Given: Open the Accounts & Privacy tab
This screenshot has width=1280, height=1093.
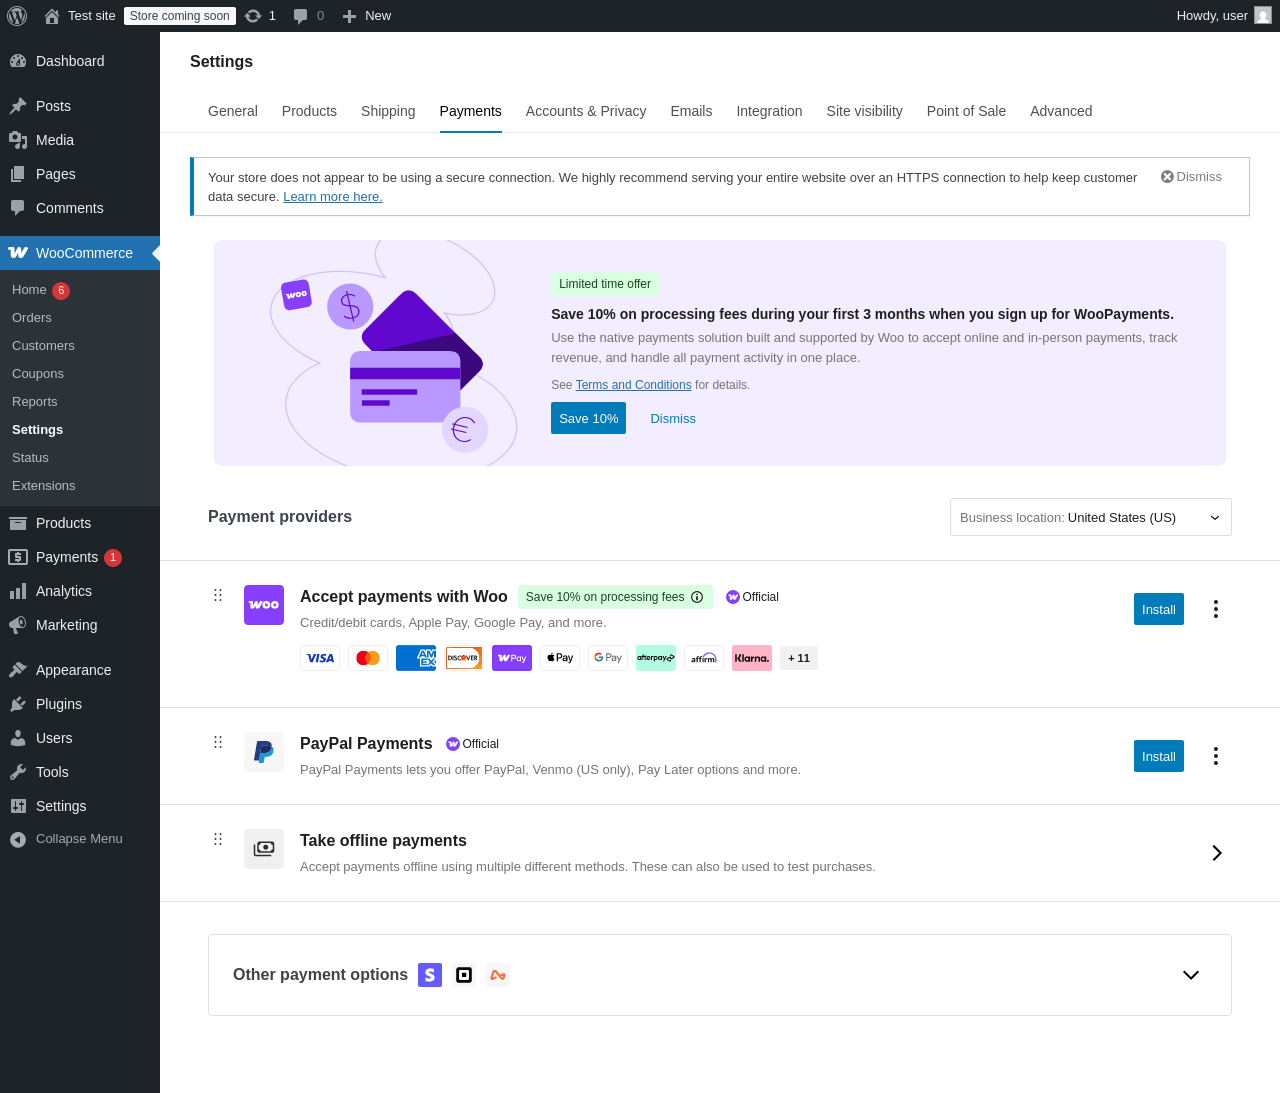Looking at the screenshot, I should click(x=586, y=111).
